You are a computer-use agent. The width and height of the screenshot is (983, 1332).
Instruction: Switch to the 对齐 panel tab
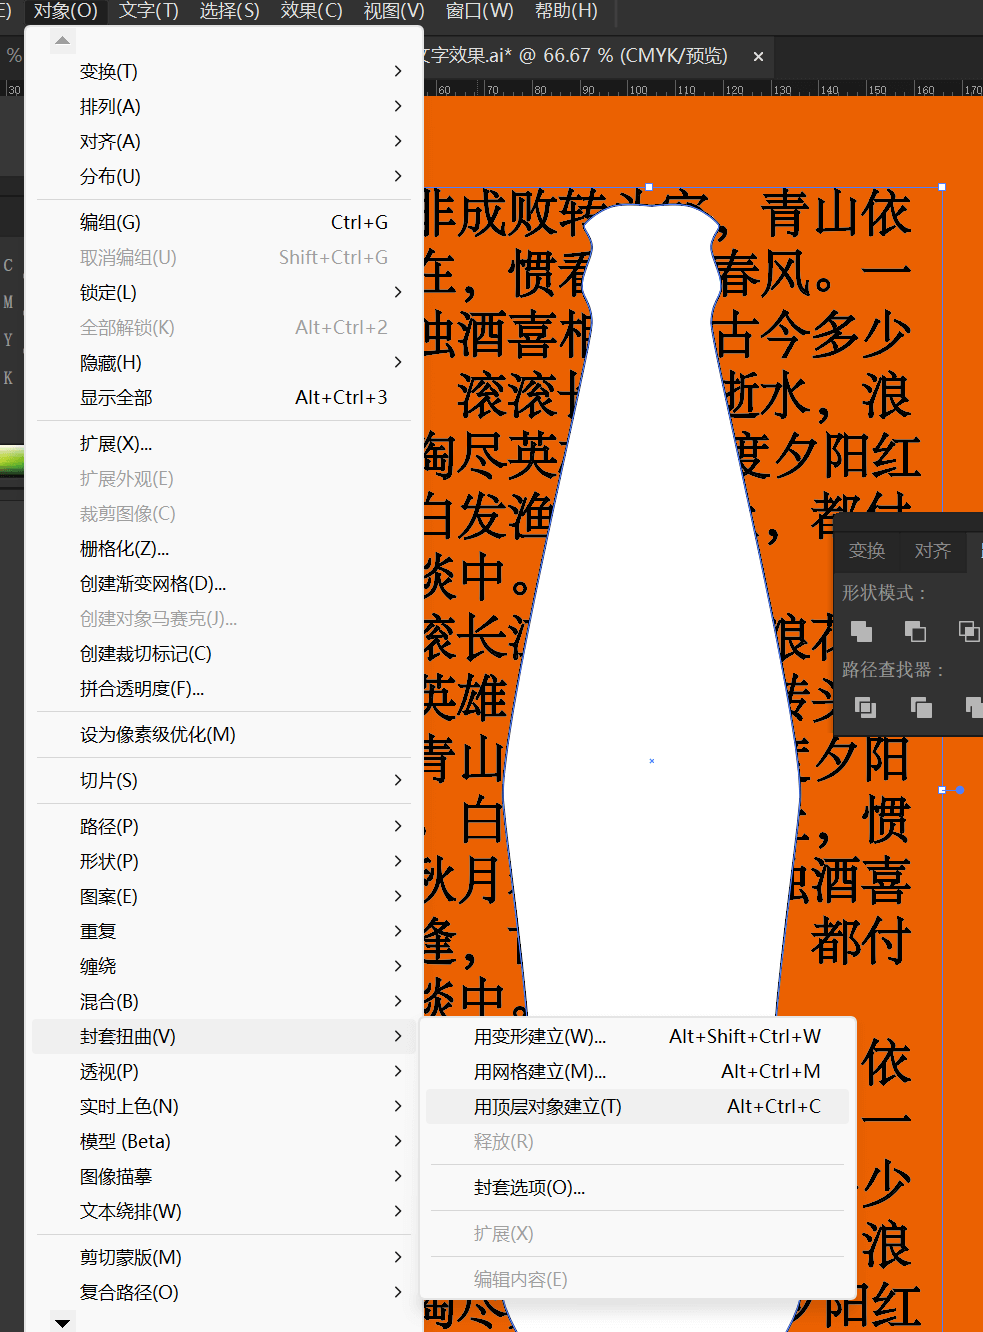tap(932, 551)
